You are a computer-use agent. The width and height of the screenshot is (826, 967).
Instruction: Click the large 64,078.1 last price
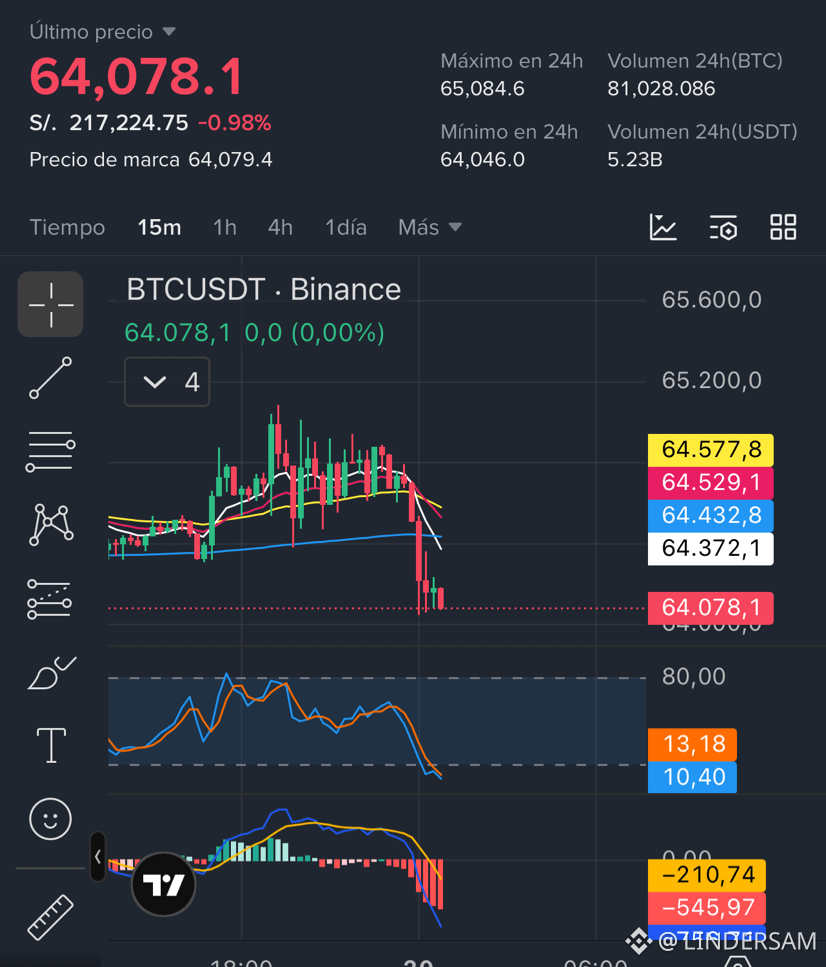tap(136, 77)
